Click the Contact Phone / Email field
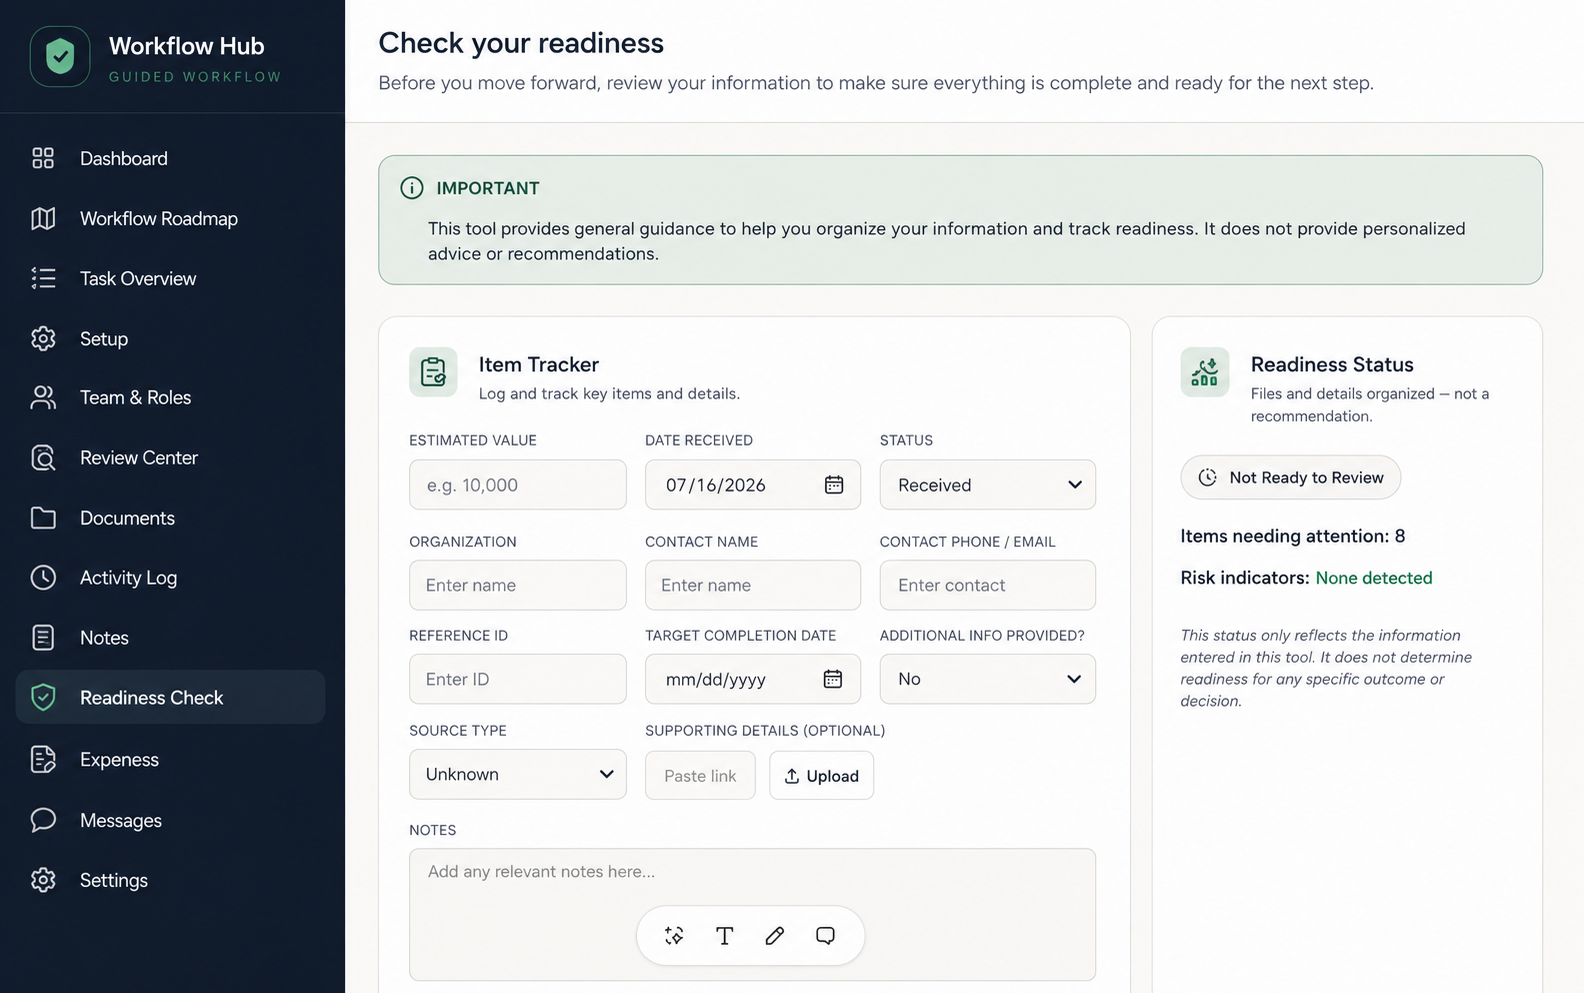The image size is (1584, 993). 988,585
